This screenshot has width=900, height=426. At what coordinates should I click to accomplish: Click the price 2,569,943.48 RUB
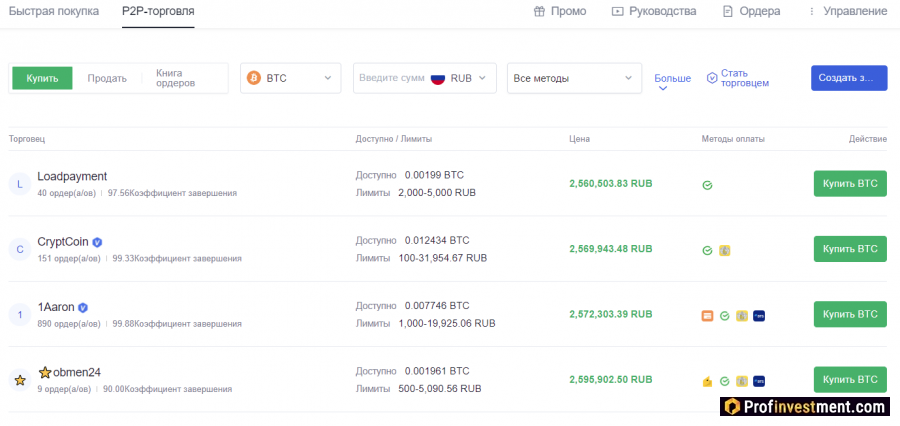point(611,249)
